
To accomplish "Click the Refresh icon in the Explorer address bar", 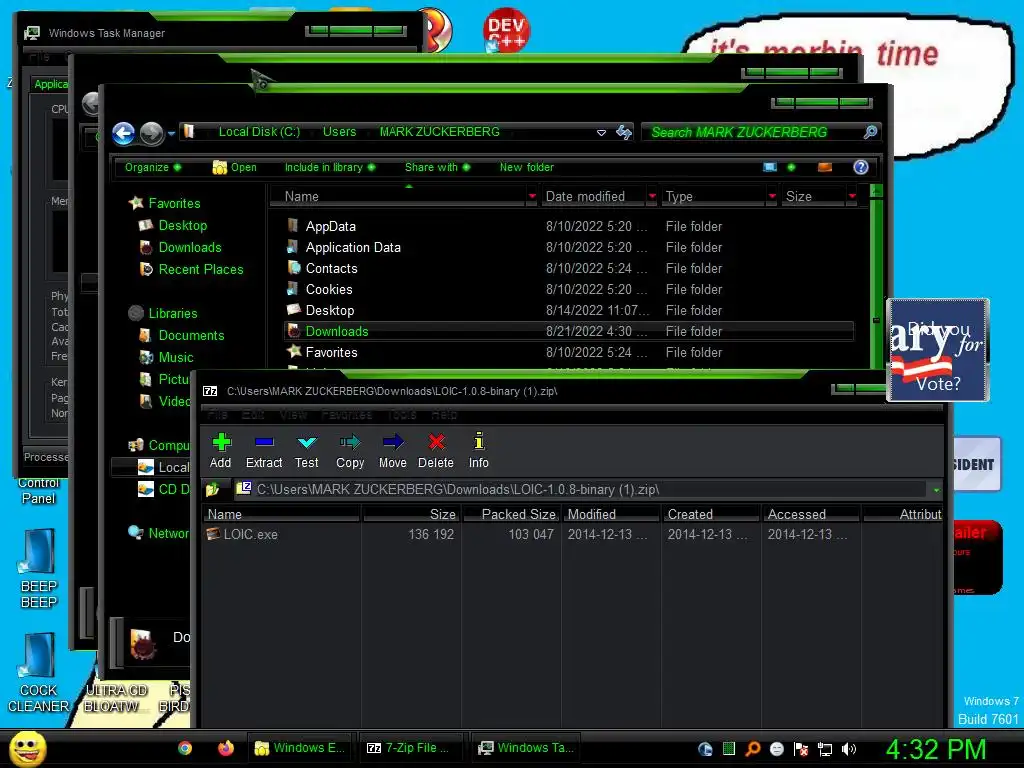I will [624, 133].
